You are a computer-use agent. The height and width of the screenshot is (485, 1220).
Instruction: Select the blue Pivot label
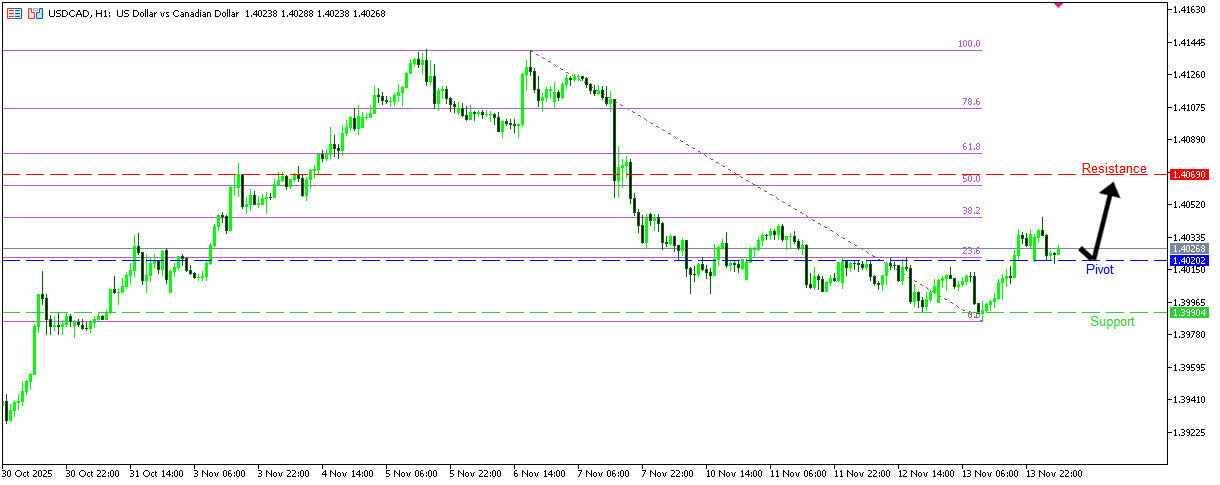coord(1099,270)
